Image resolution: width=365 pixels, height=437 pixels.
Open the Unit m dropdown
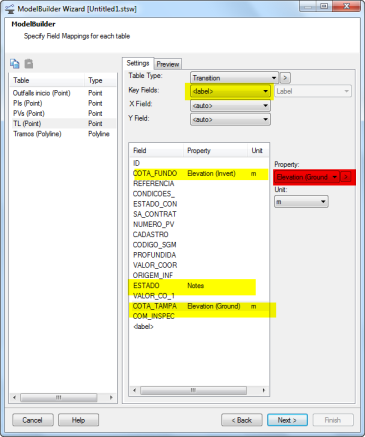click(x=301, y=202)
